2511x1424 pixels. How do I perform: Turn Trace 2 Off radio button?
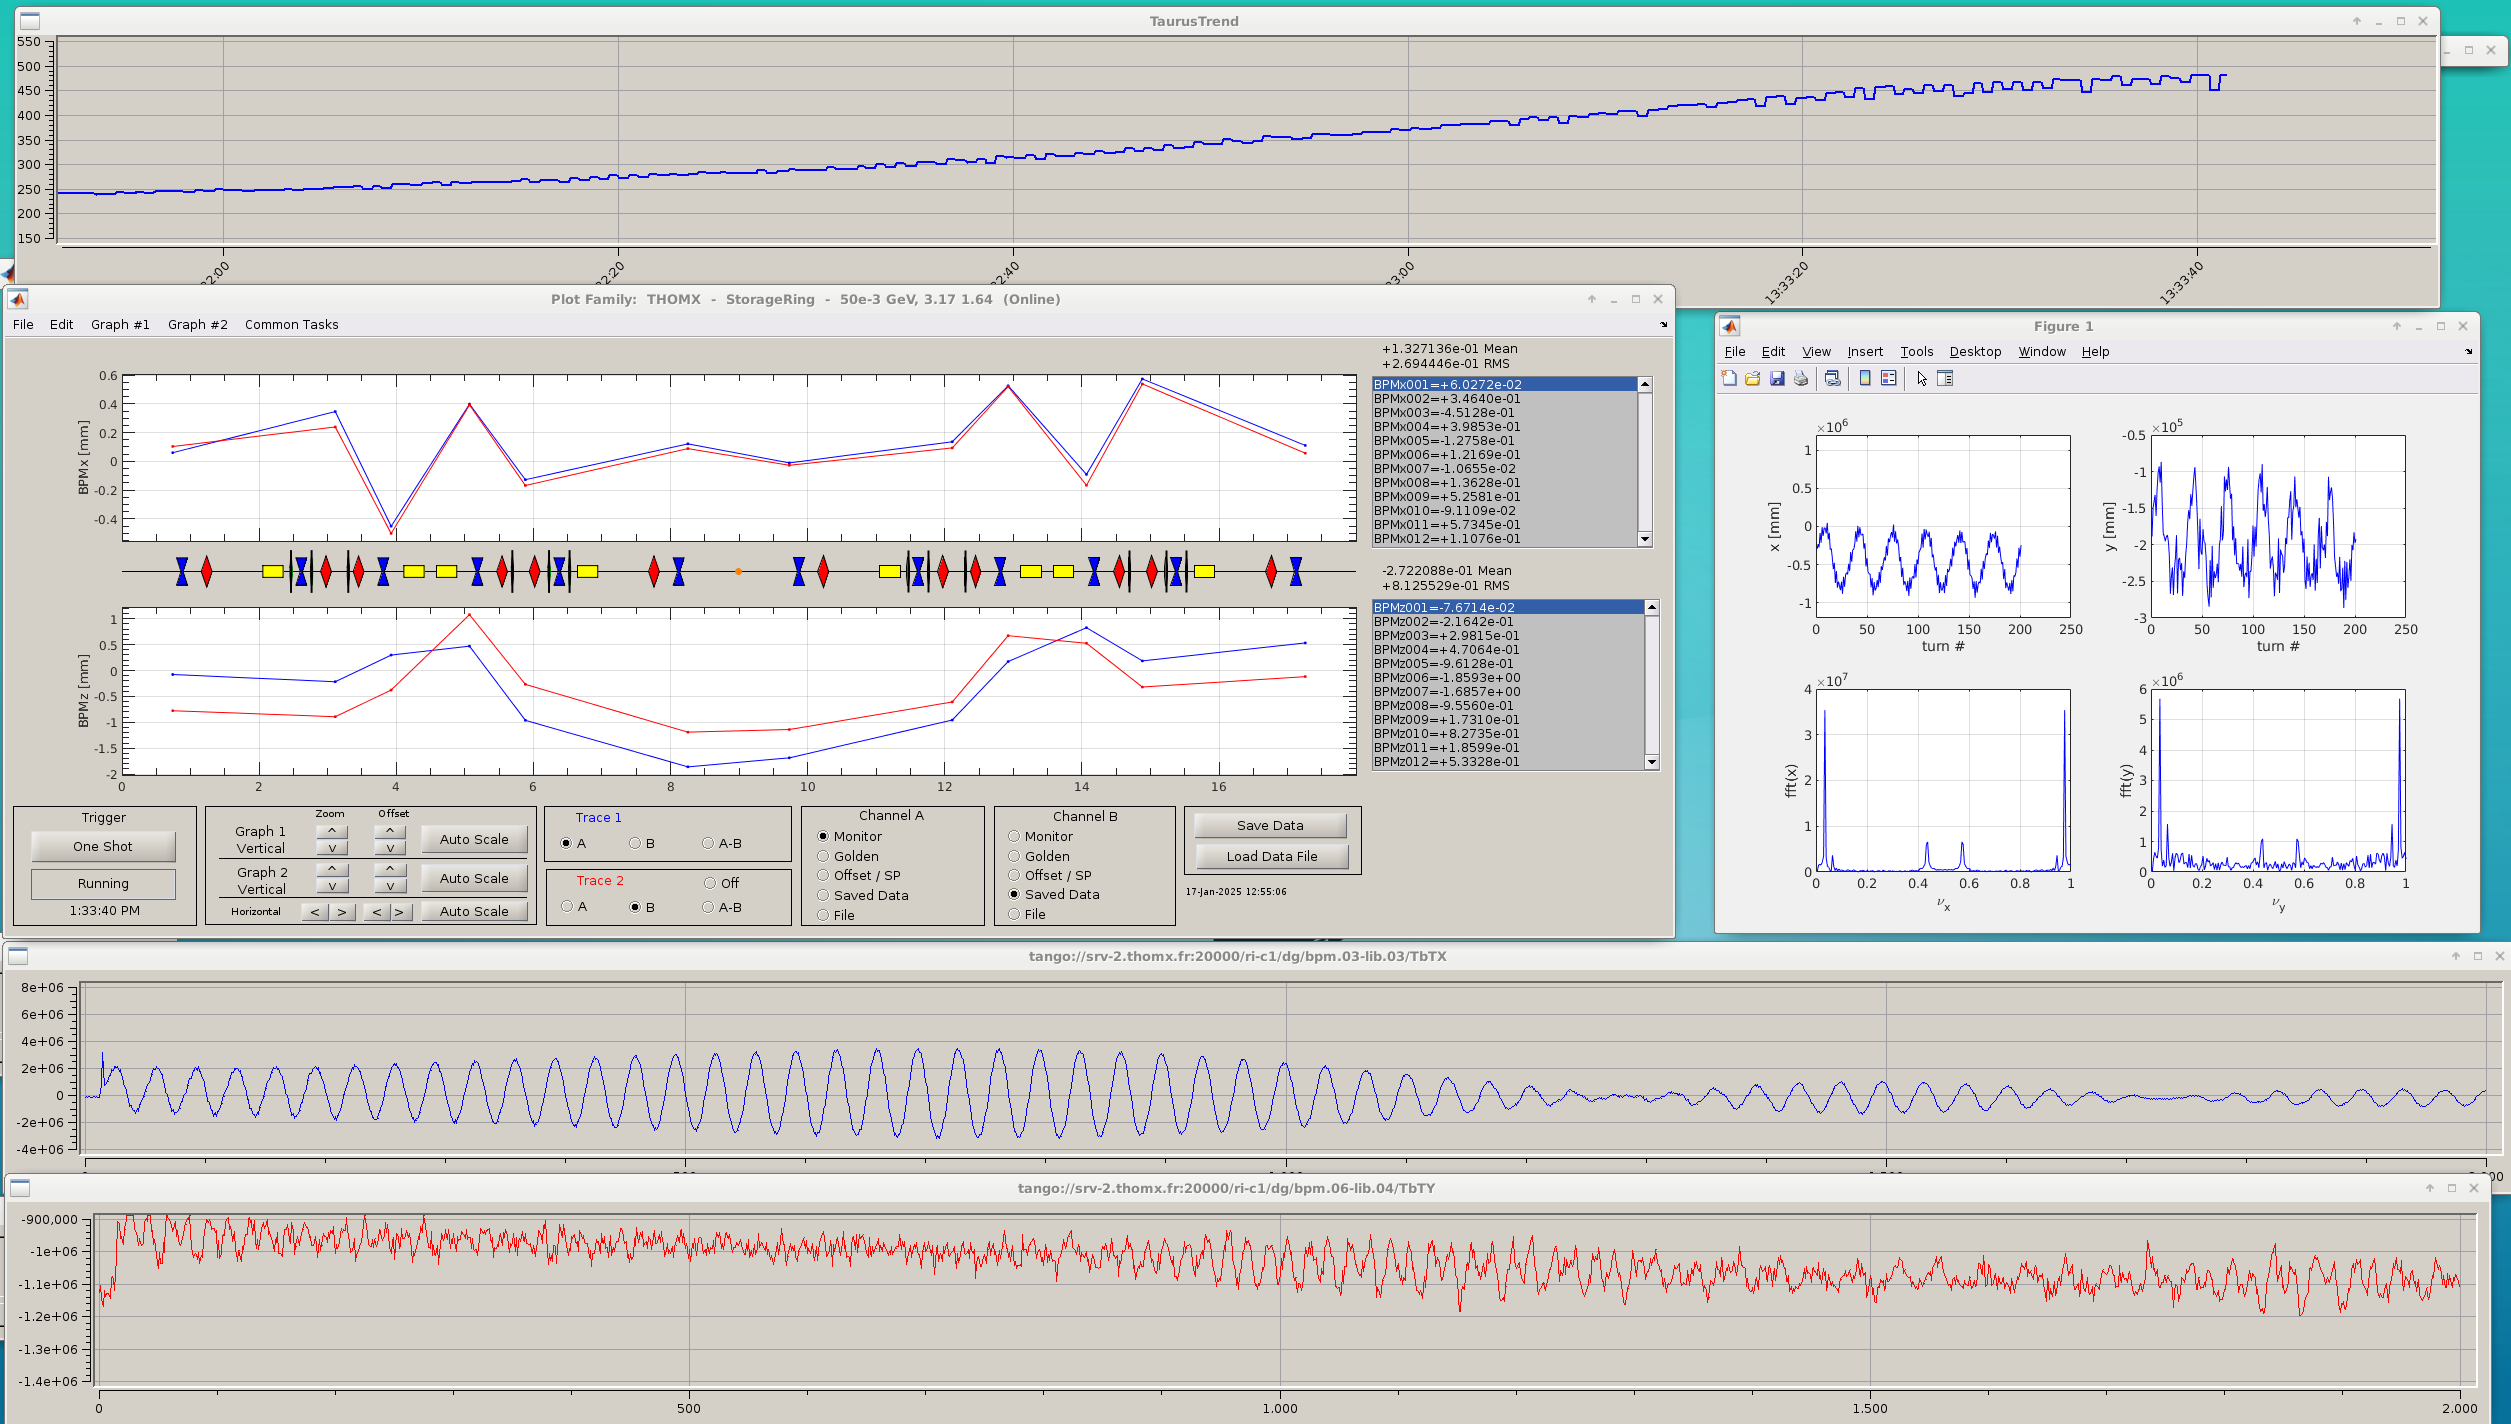point(710,883)
